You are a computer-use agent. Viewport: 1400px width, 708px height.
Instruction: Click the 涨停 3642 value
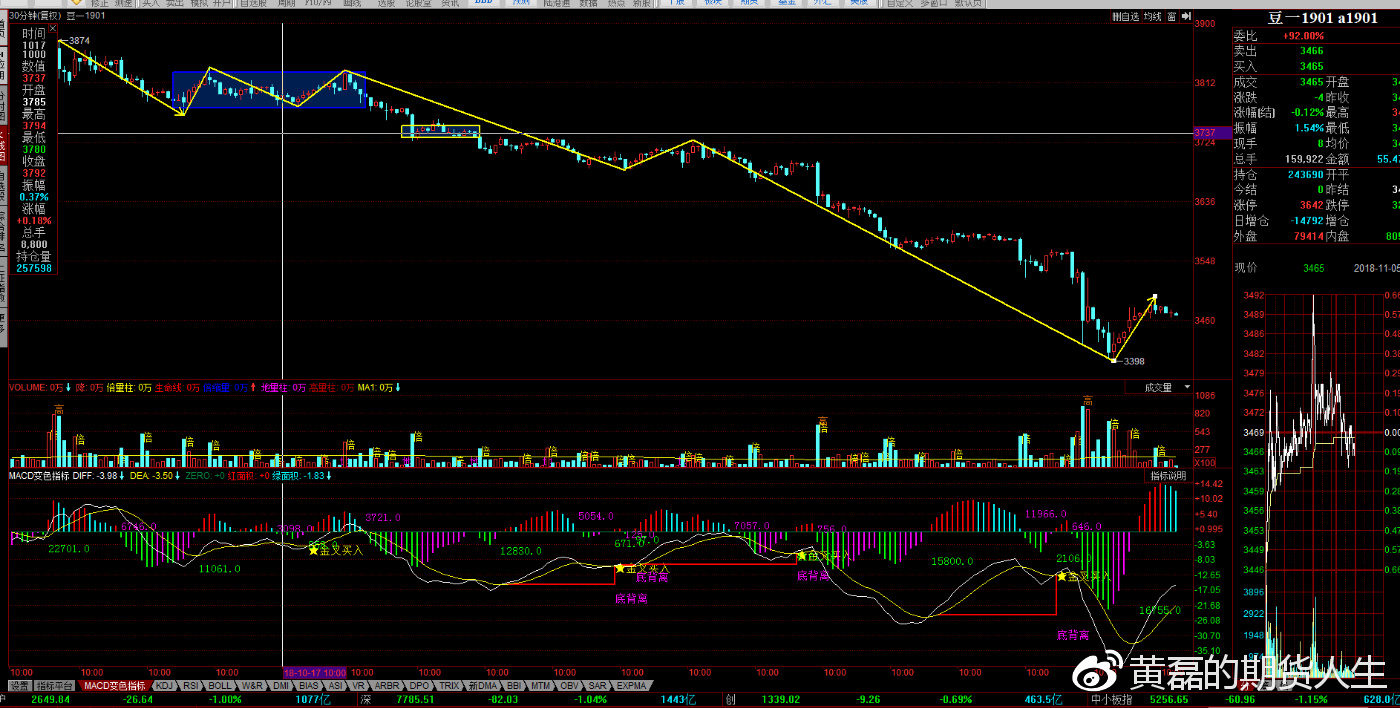tap(1311, 206)
